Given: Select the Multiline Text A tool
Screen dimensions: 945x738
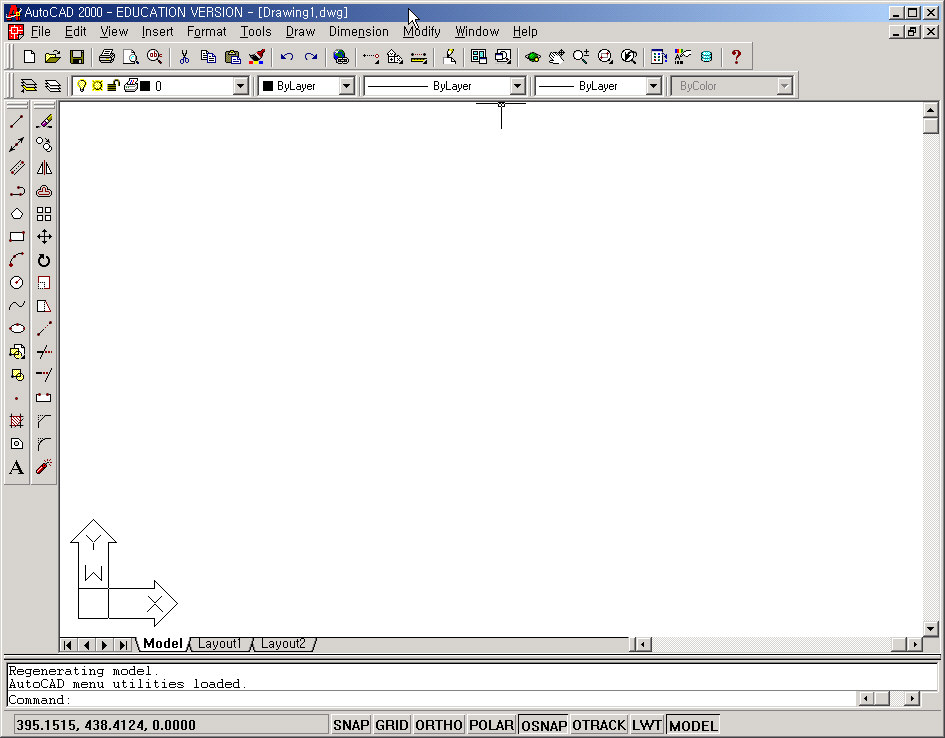Looking at the screenshot, I should (17, 467).
